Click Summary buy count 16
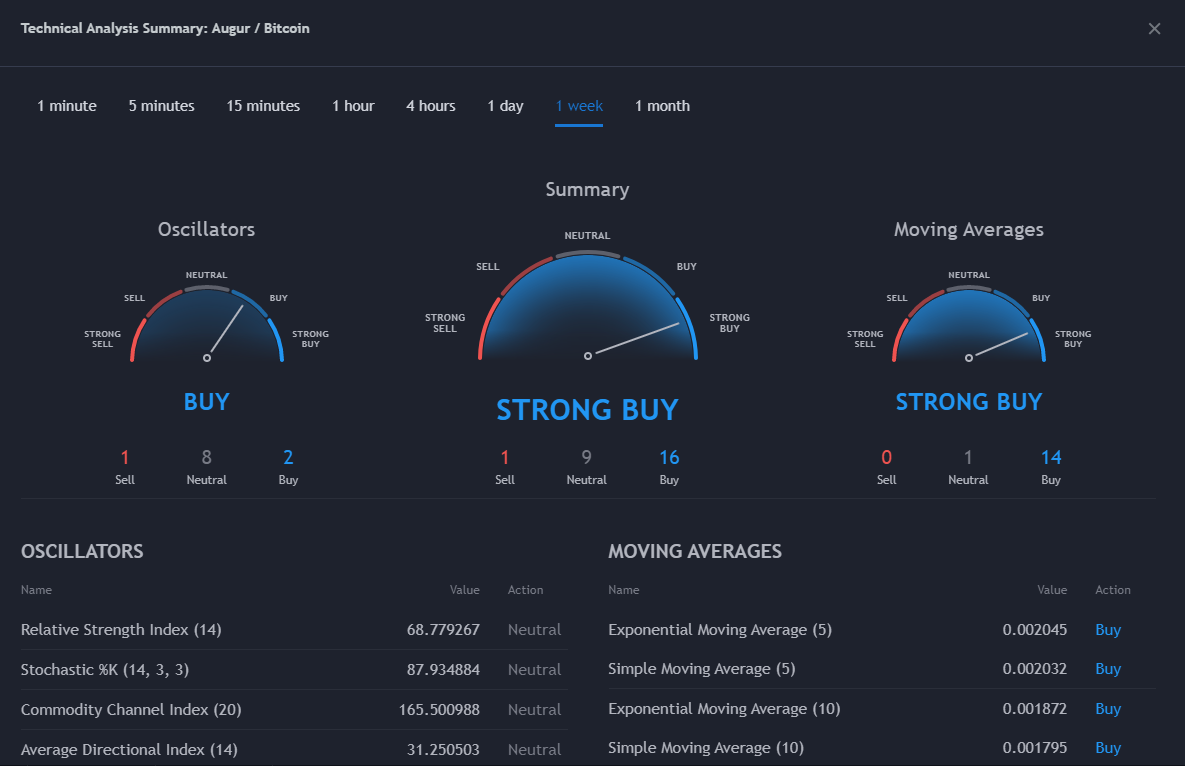 point(669,457)
